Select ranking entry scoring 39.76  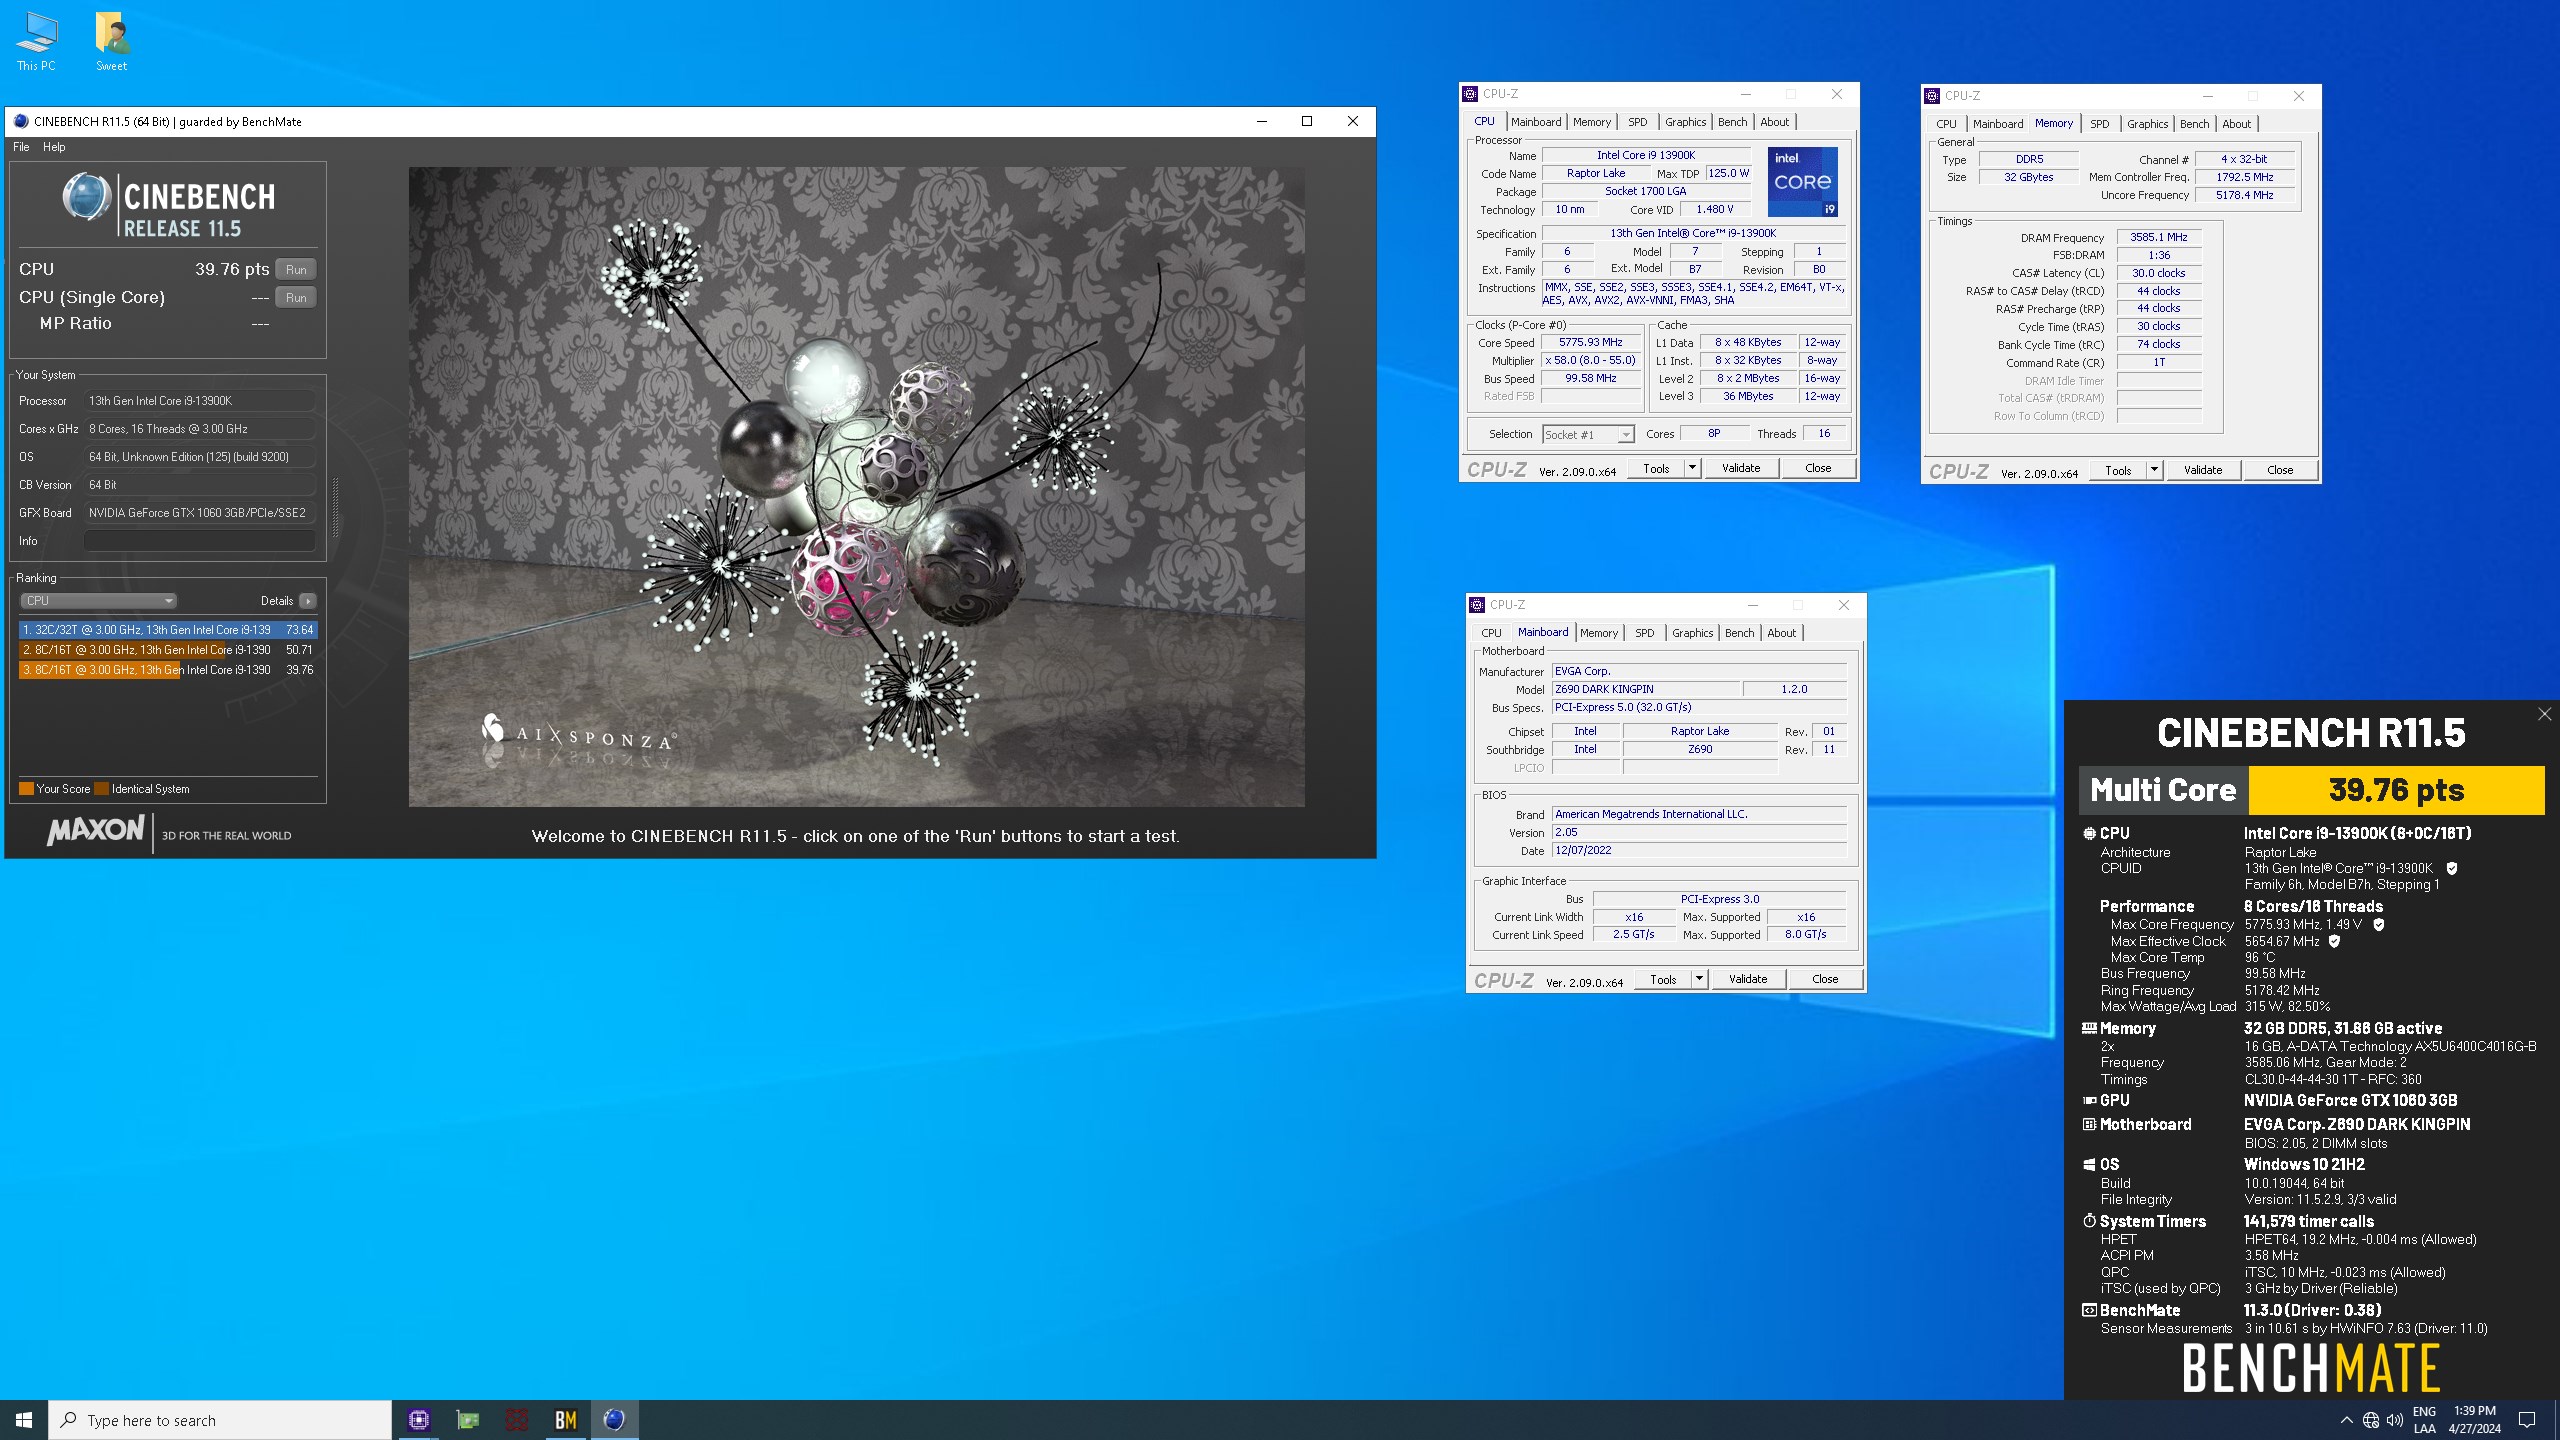click(168, 670)
